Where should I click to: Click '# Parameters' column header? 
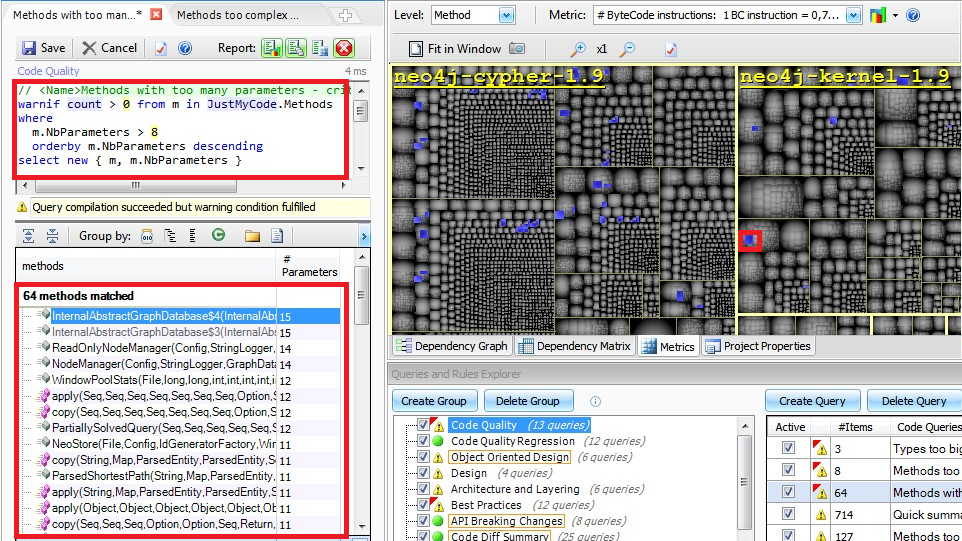click(x=309, y=266)
